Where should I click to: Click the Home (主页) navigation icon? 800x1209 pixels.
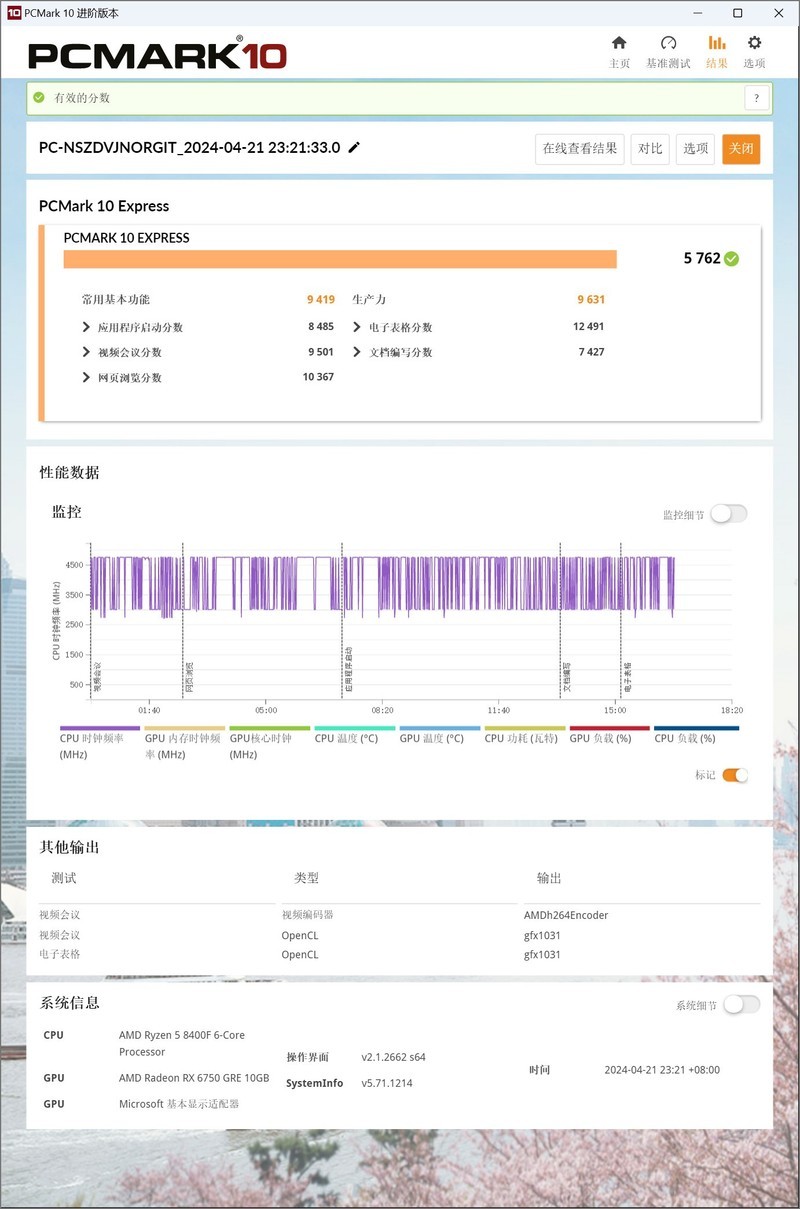coord(618,44)
